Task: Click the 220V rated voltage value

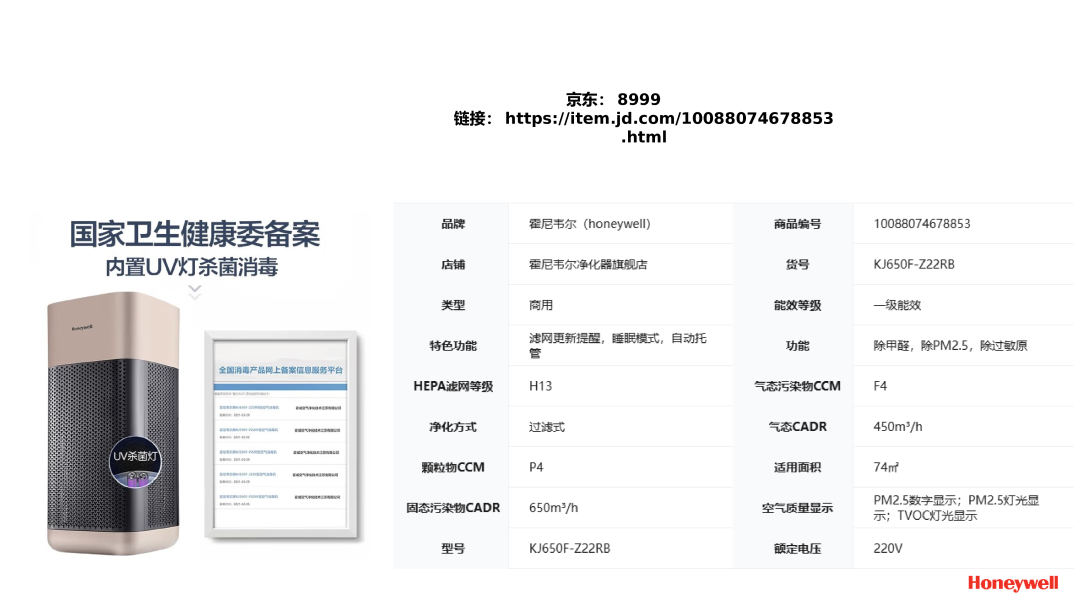Action: (x=887, y=549)
